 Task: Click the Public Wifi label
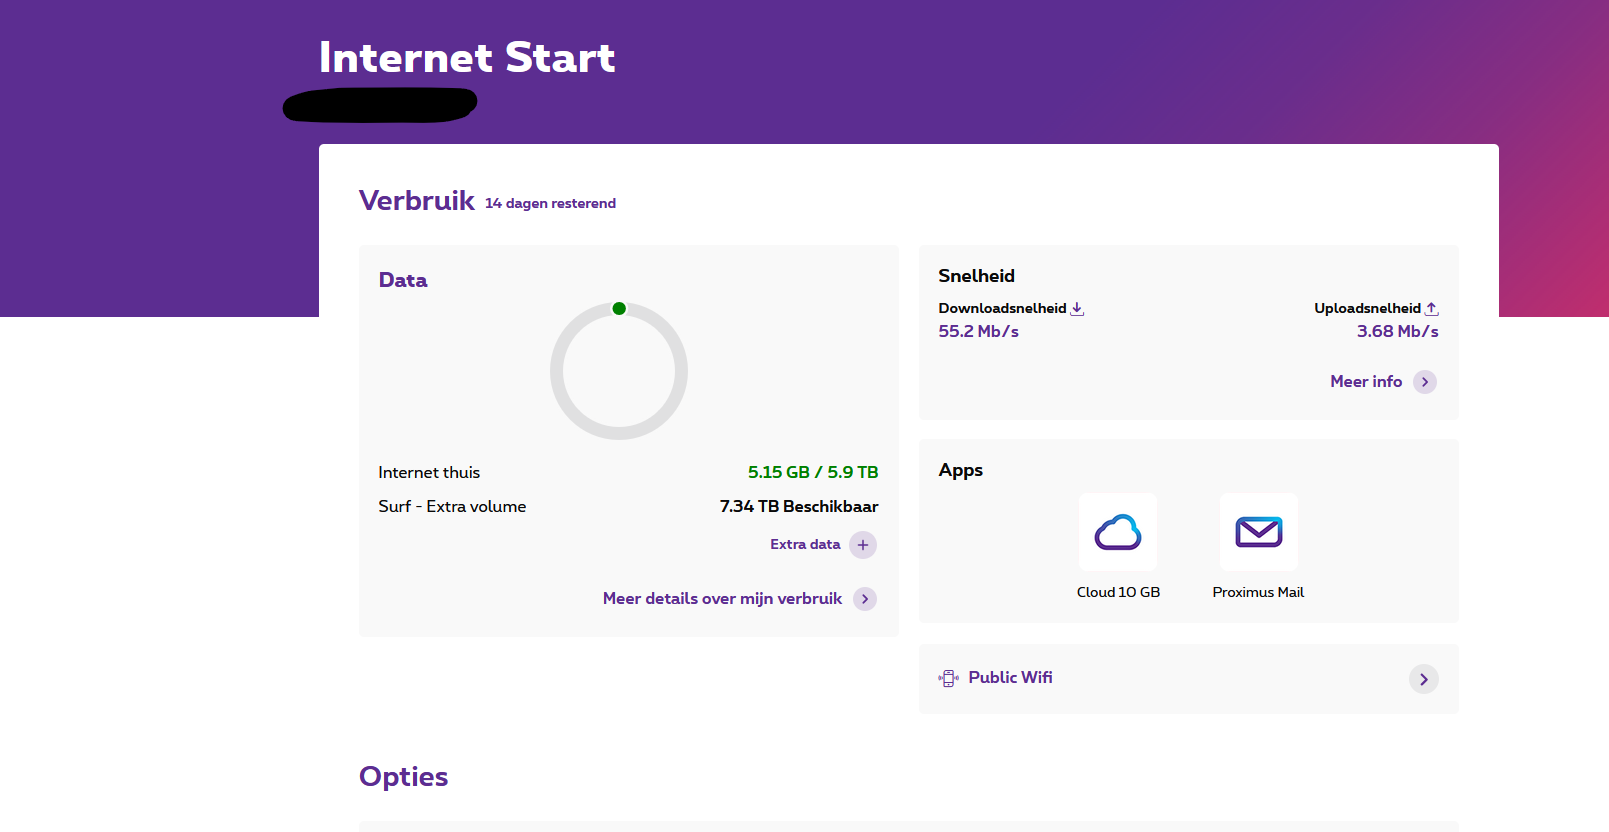[1010, 678]
